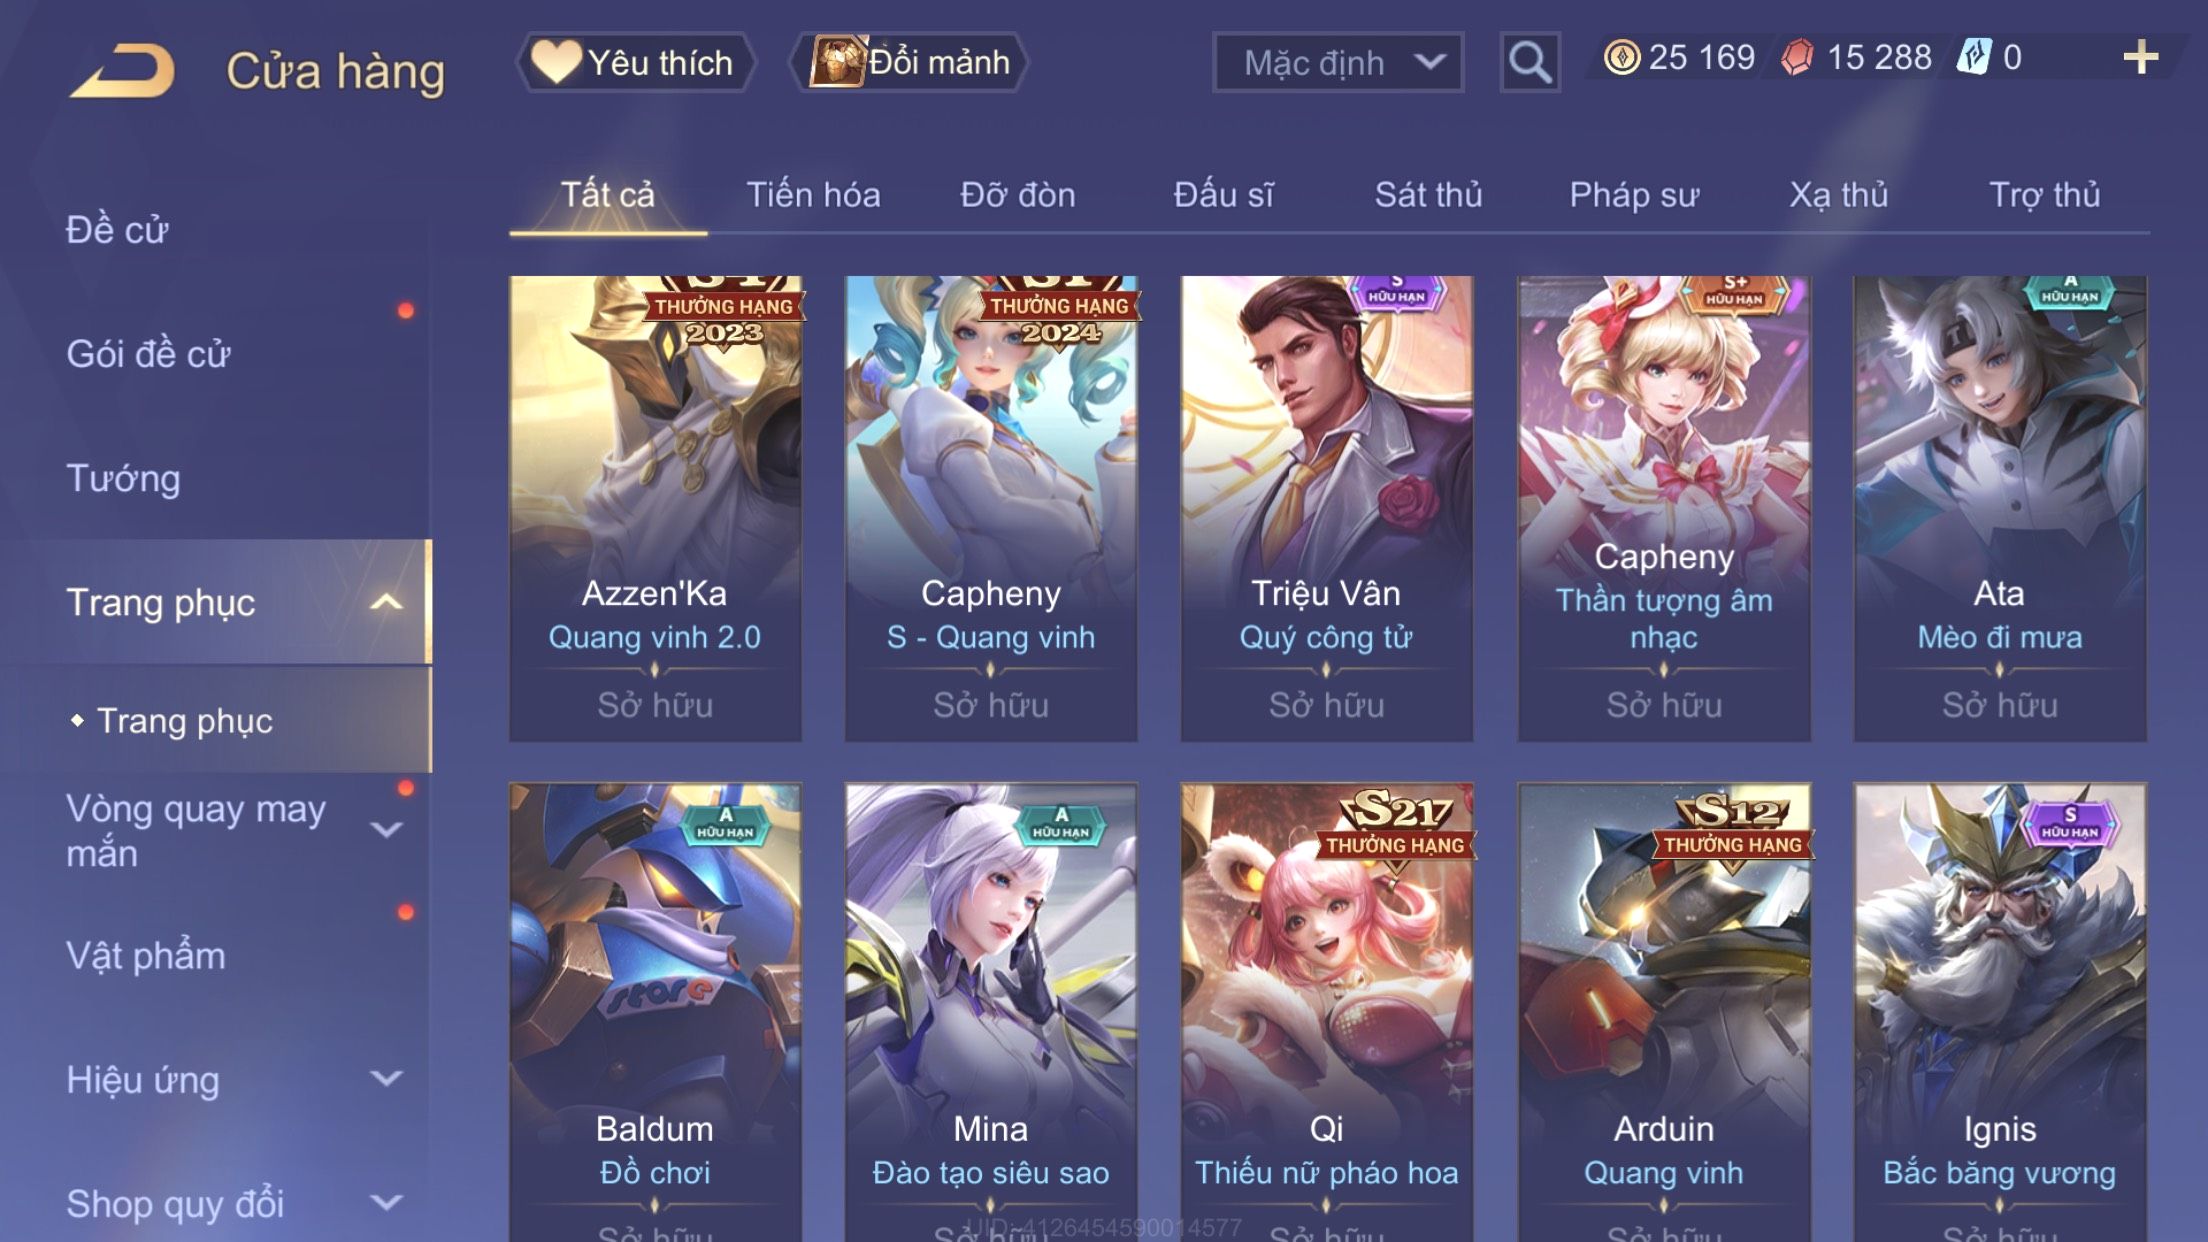The image size is (2208, 1242).
Task: Switch to the Pháp sư tab
Action: [x=1634, y=195]
